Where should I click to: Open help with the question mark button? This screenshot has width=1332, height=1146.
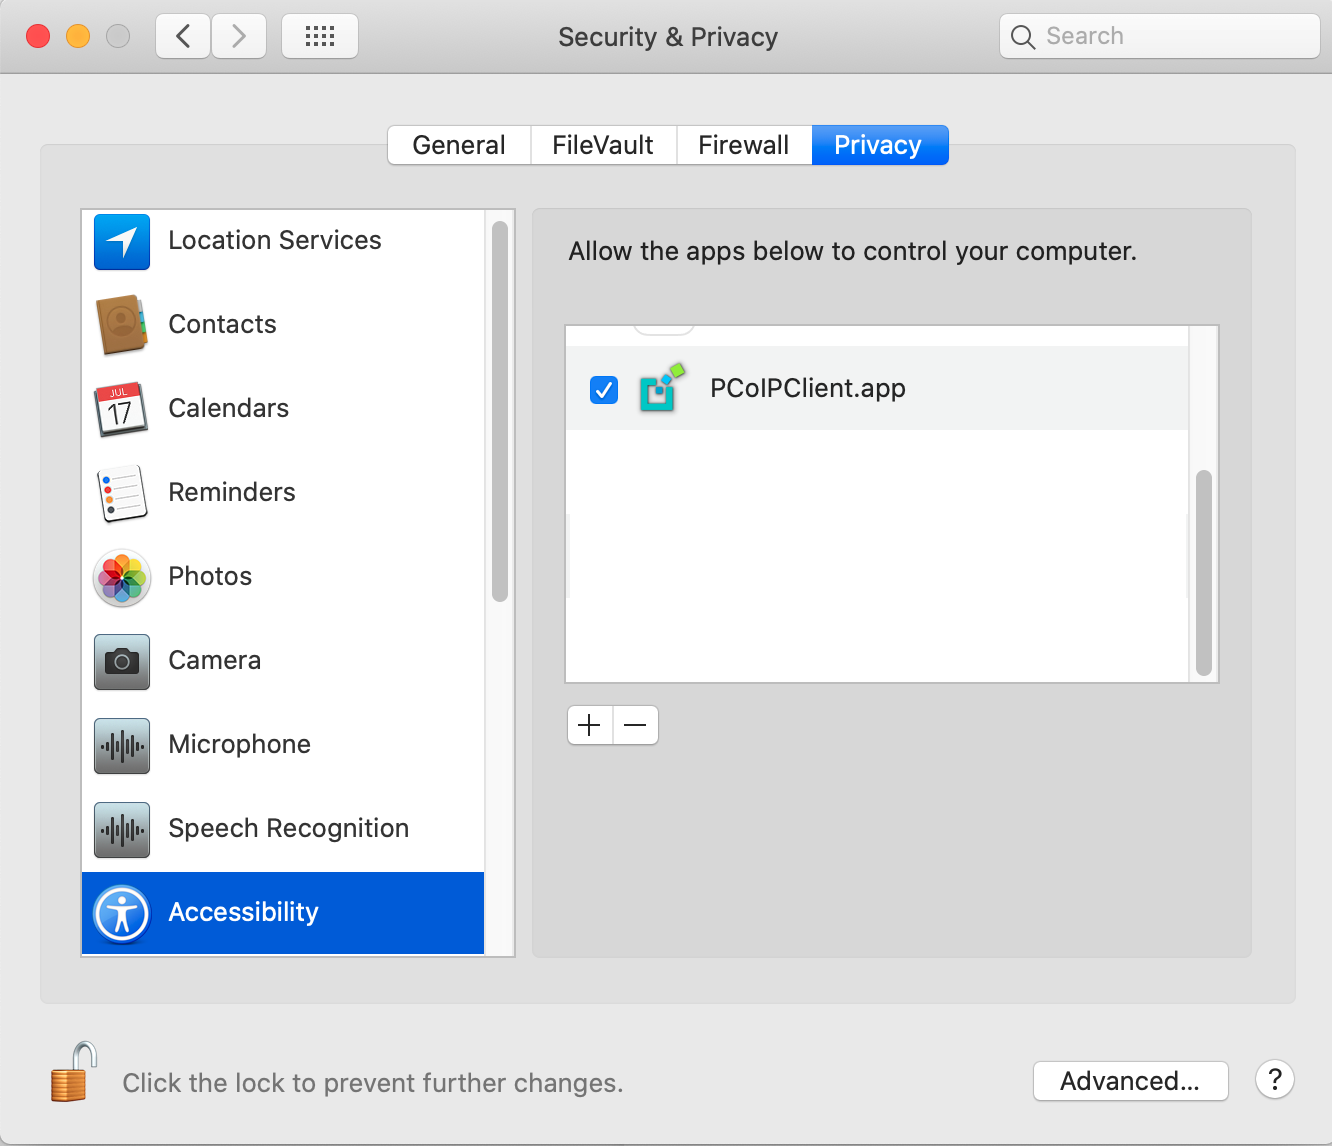coord(1275,1080)
